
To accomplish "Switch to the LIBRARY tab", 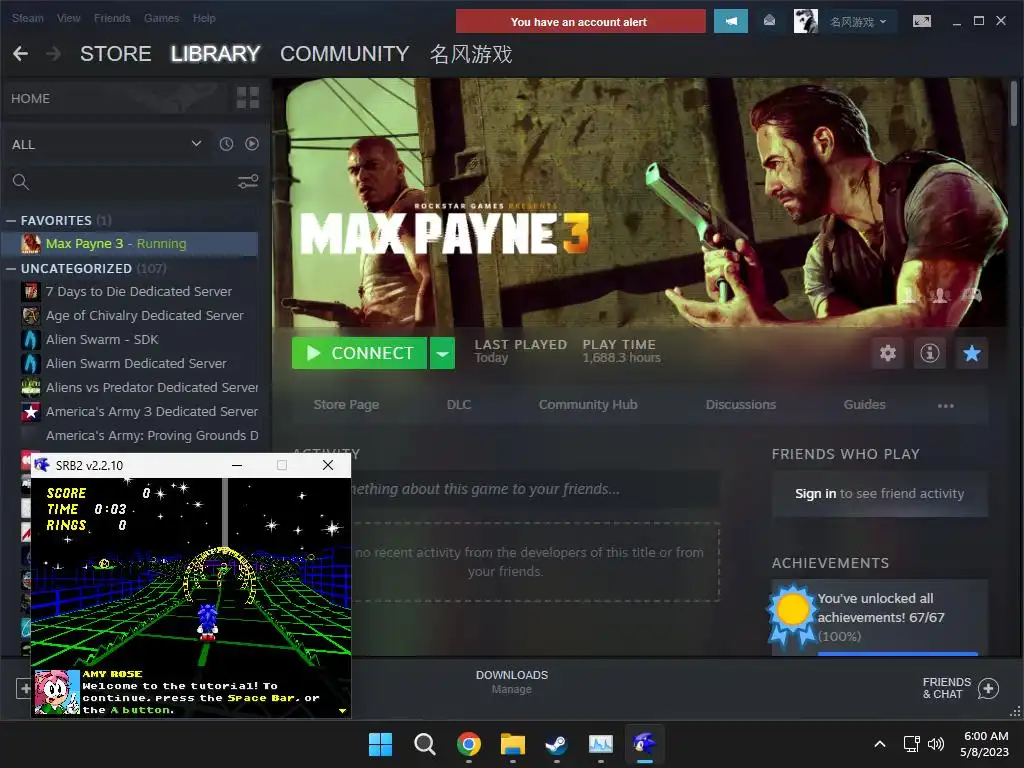I will [x=216, y=54].
